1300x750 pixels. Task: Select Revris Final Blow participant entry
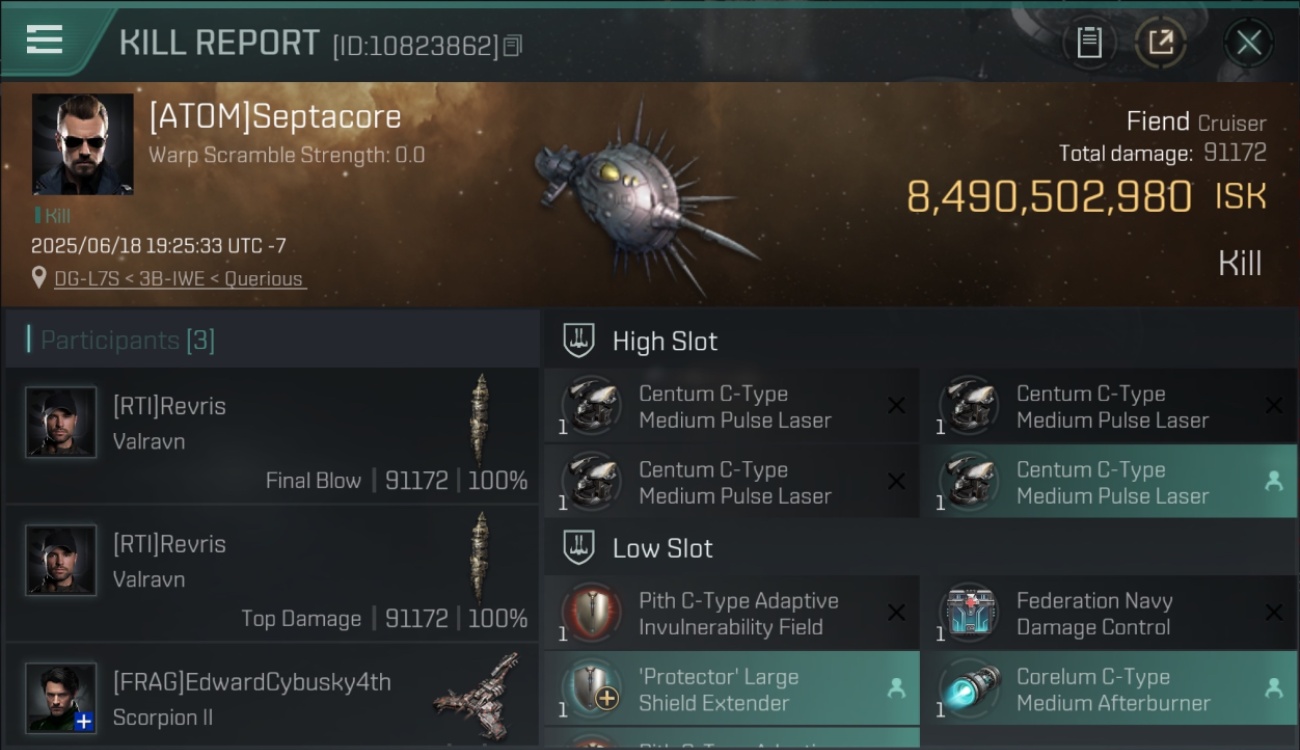(272, 435)
